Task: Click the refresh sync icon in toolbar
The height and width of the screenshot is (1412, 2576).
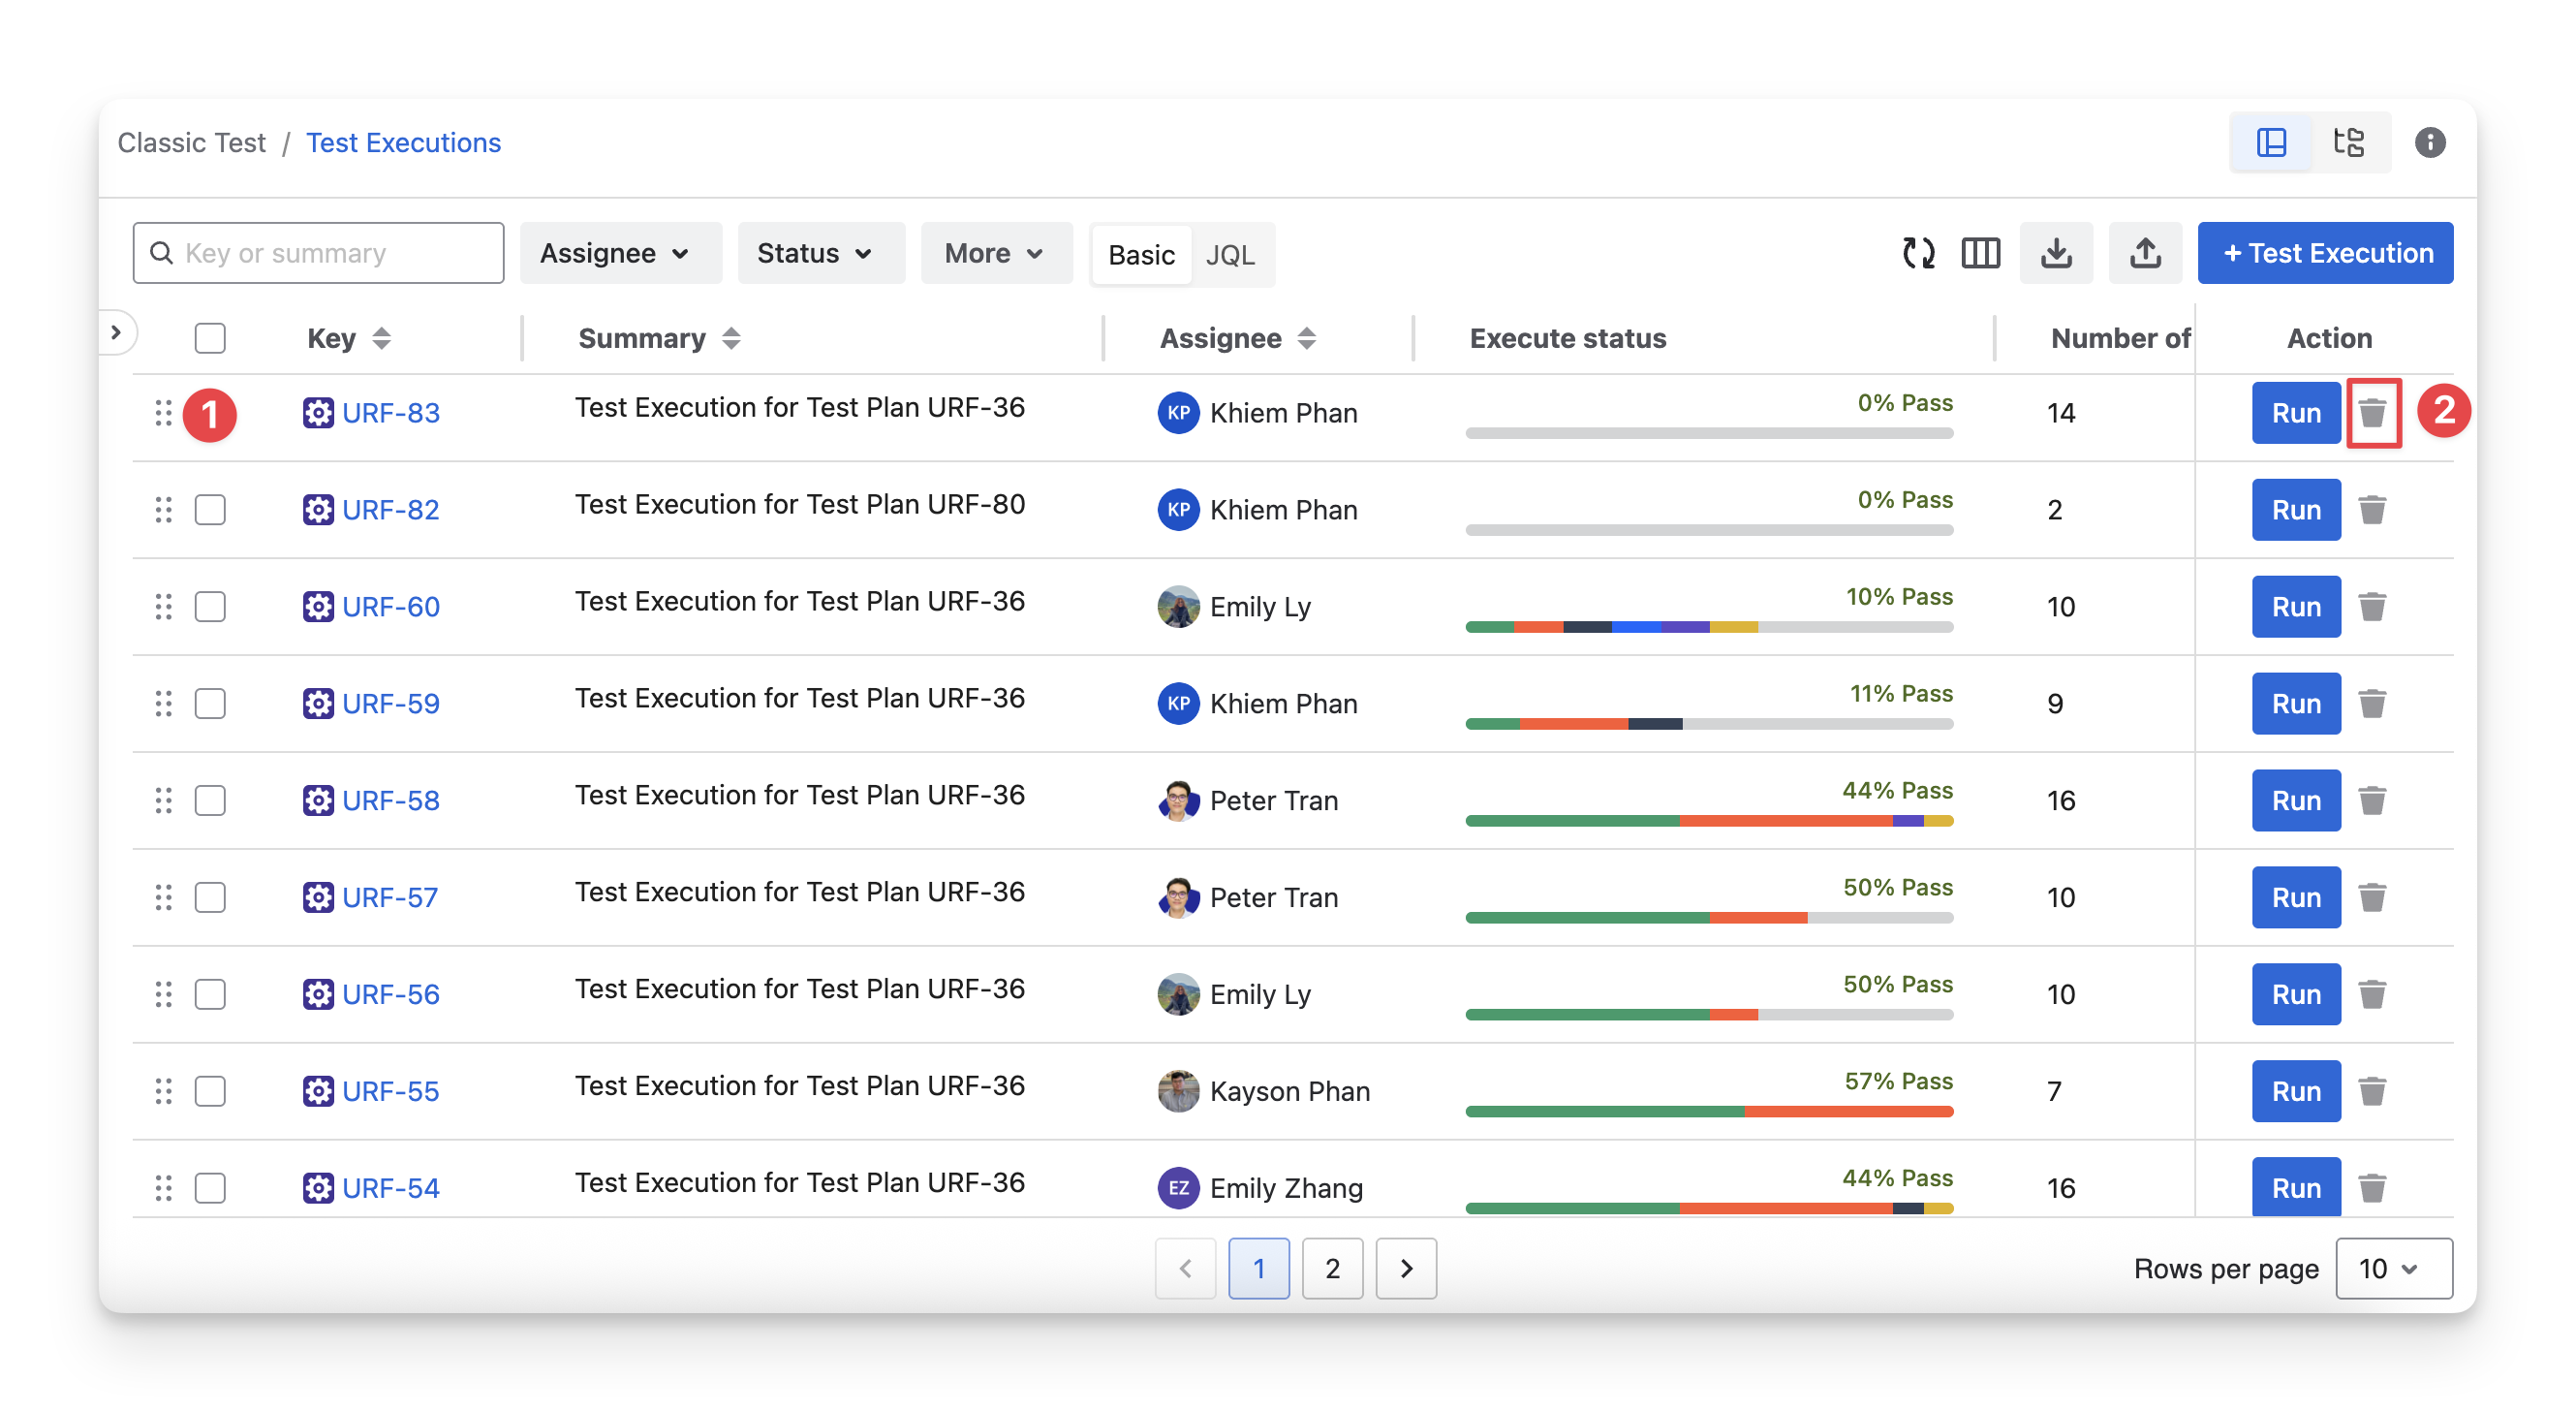Action: pos(1917,253)
